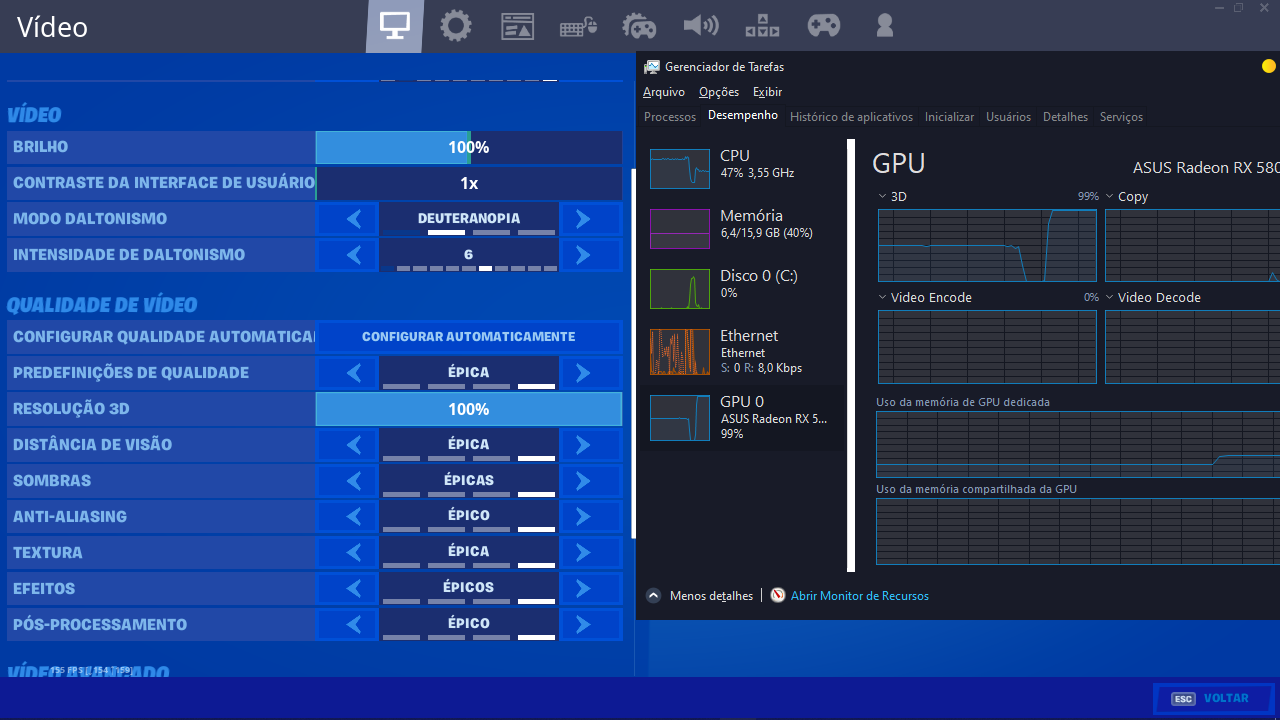1280x720 pixels.
Task: Switch to the Inicializar tab
Action: pyautogui.click(x=949, y=117)
